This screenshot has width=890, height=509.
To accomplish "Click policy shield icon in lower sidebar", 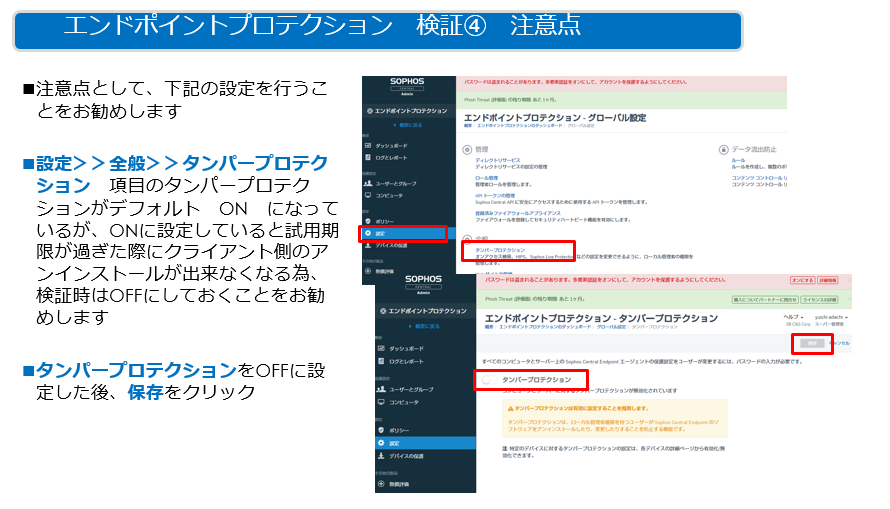I will (381, 430).
